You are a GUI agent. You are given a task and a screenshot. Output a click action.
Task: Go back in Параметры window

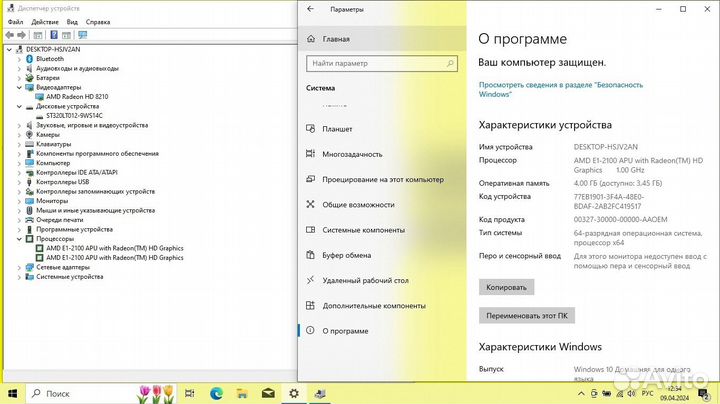[310, 9]
